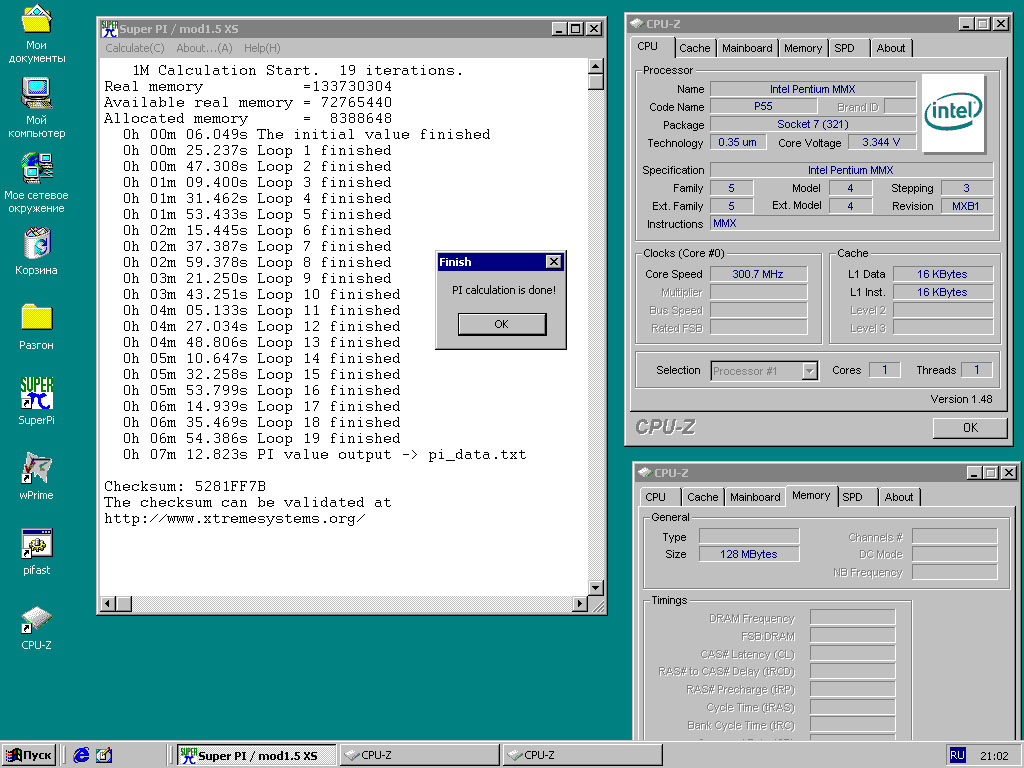Launch Internet Explorer from quick launch
The image size is (1024, 768).
pyautogui.click(x=81, y=755)
